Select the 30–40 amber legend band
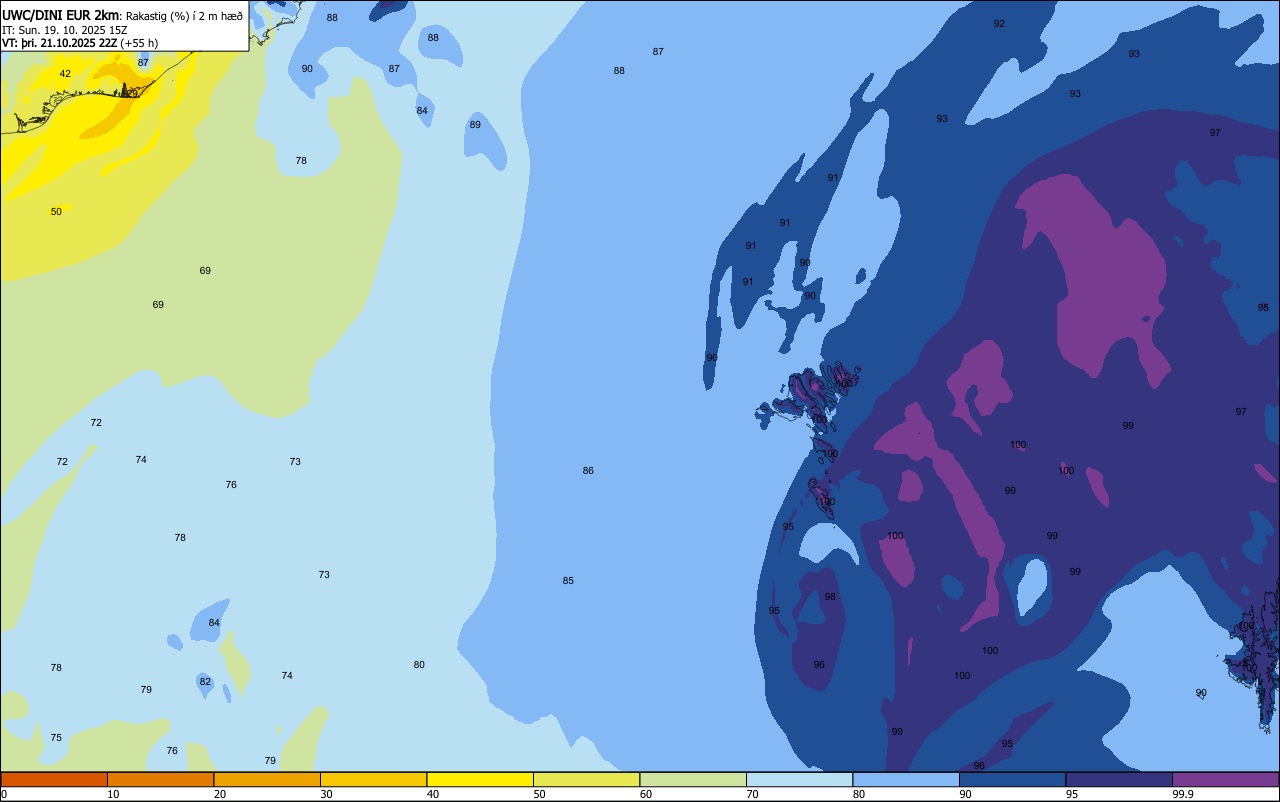1280x802 pixels. (373, 779)
